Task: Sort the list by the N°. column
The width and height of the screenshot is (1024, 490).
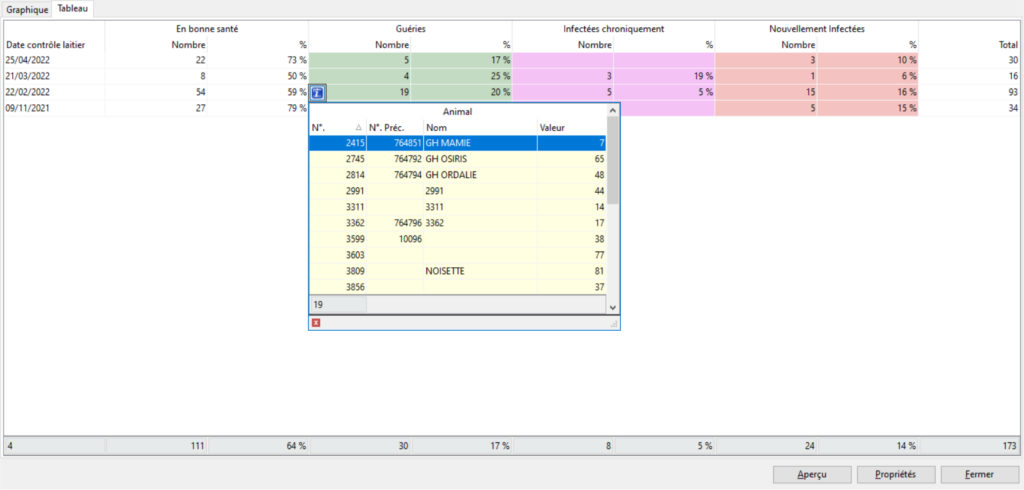Action: (337, 128)
